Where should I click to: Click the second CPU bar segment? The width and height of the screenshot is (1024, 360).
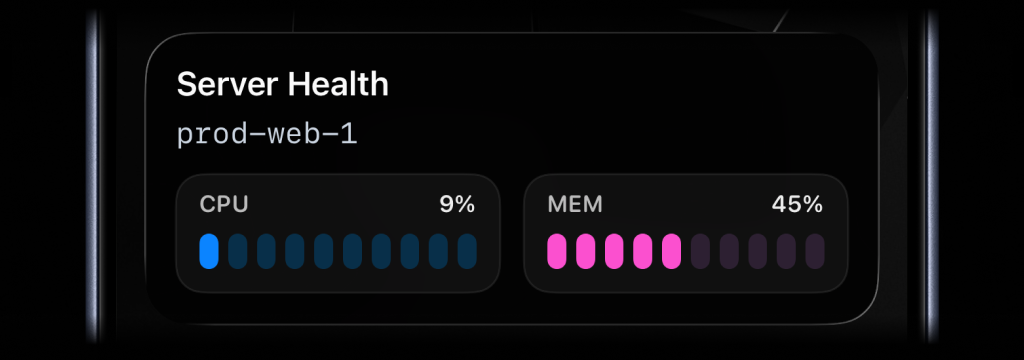click(x=238, y=252)
